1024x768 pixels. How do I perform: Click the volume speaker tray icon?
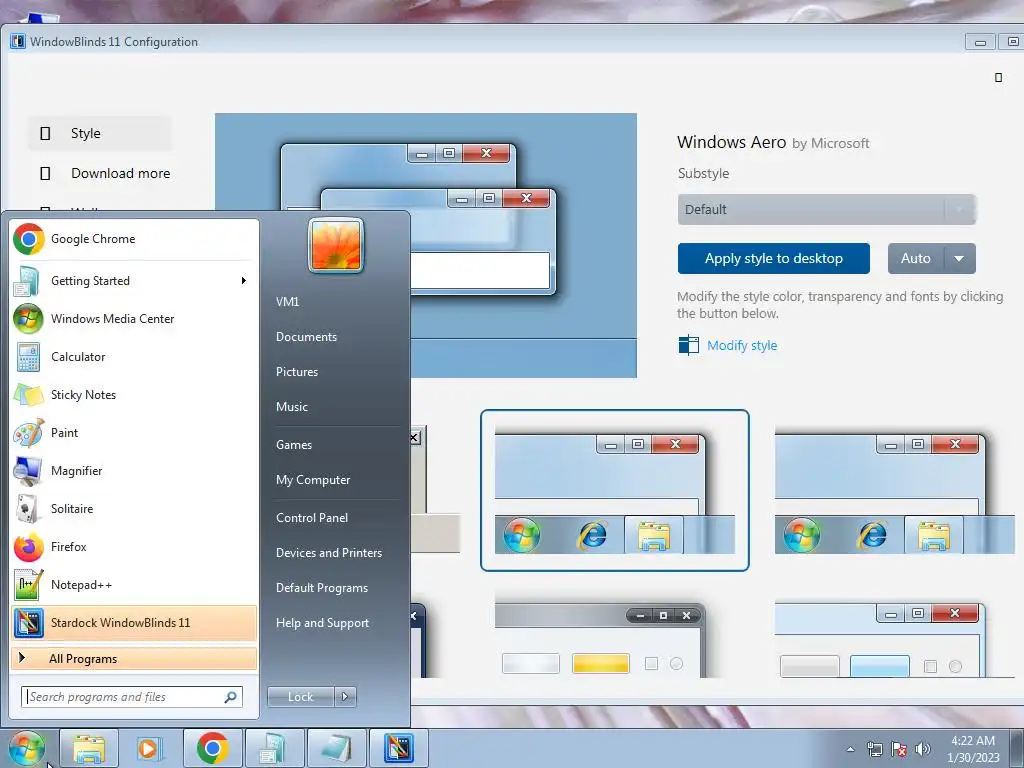pyautogui.click(x=922, y=749)
